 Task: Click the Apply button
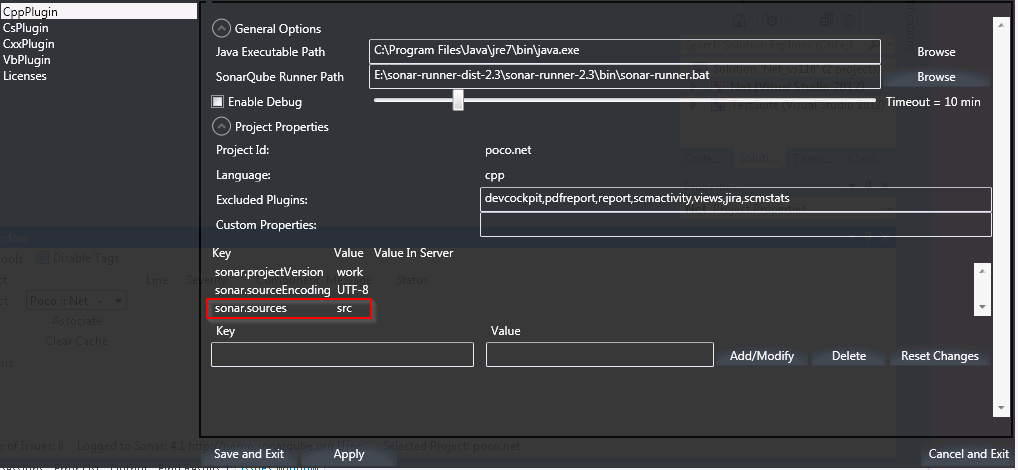(349, 454)
